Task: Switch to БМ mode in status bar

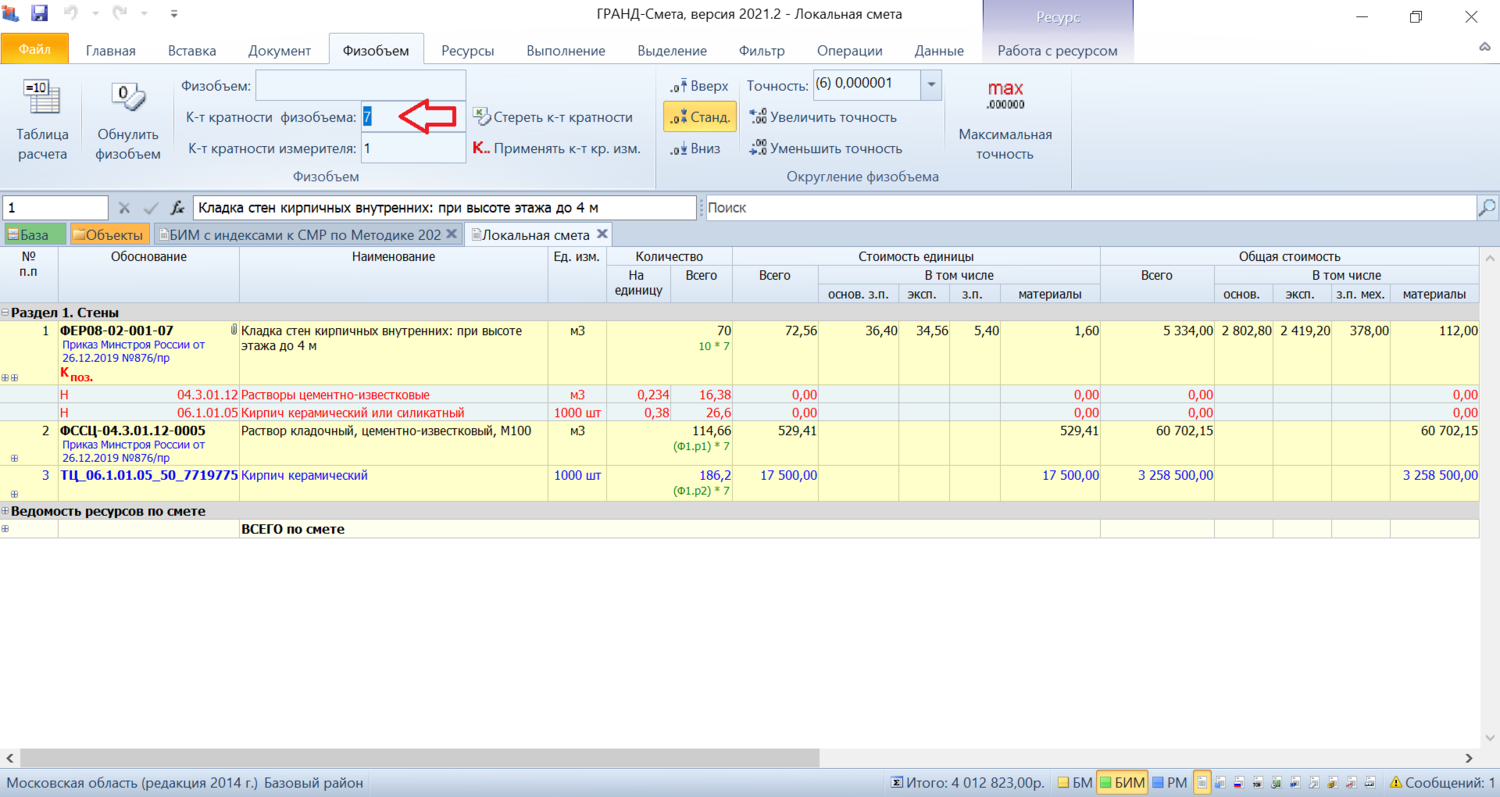Action: pos(1076,783)
